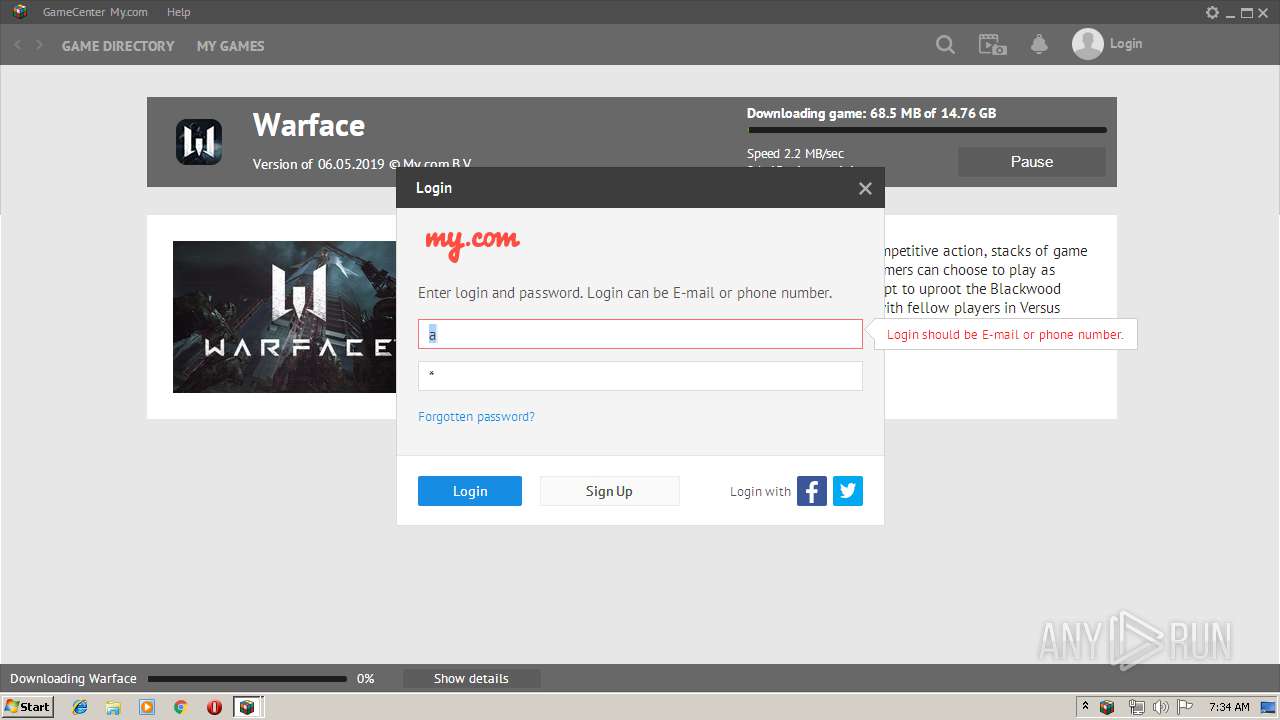Click the login validation error tooltip
The width and height of the screenshot is (1280, 720).
tap(1005, 335)
